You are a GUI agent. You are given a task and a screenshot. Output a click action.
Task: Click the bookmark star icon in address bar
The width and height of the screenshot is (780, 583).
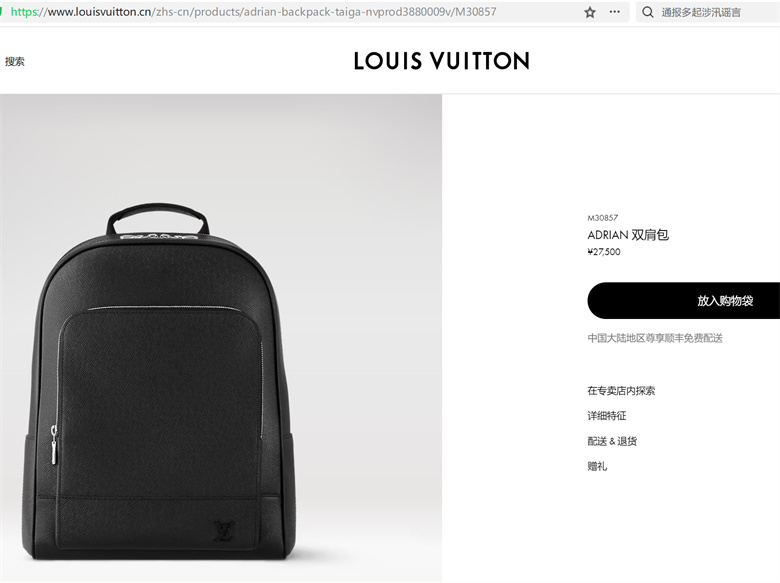(x=590, y=12)
